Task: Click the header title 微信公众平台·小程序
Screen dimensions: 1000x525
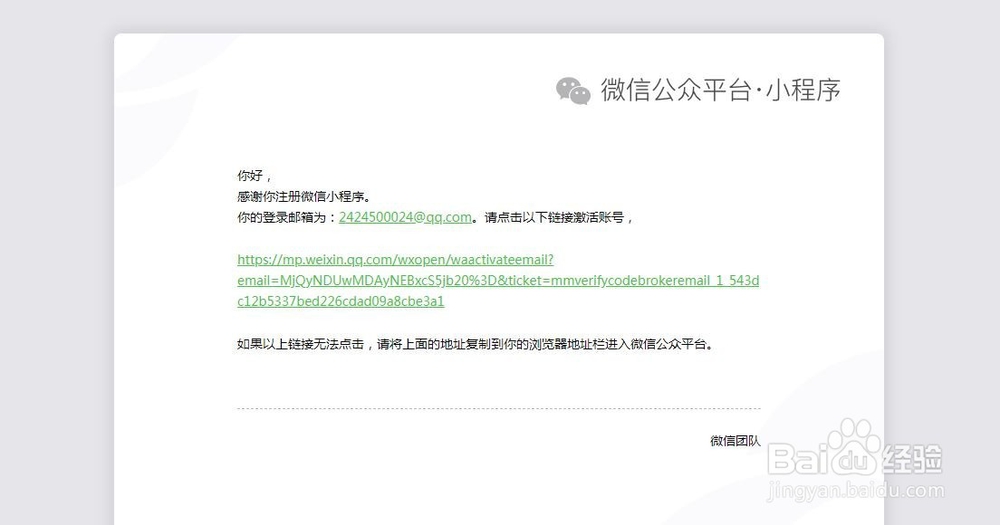Action: [x=720, y=90]
